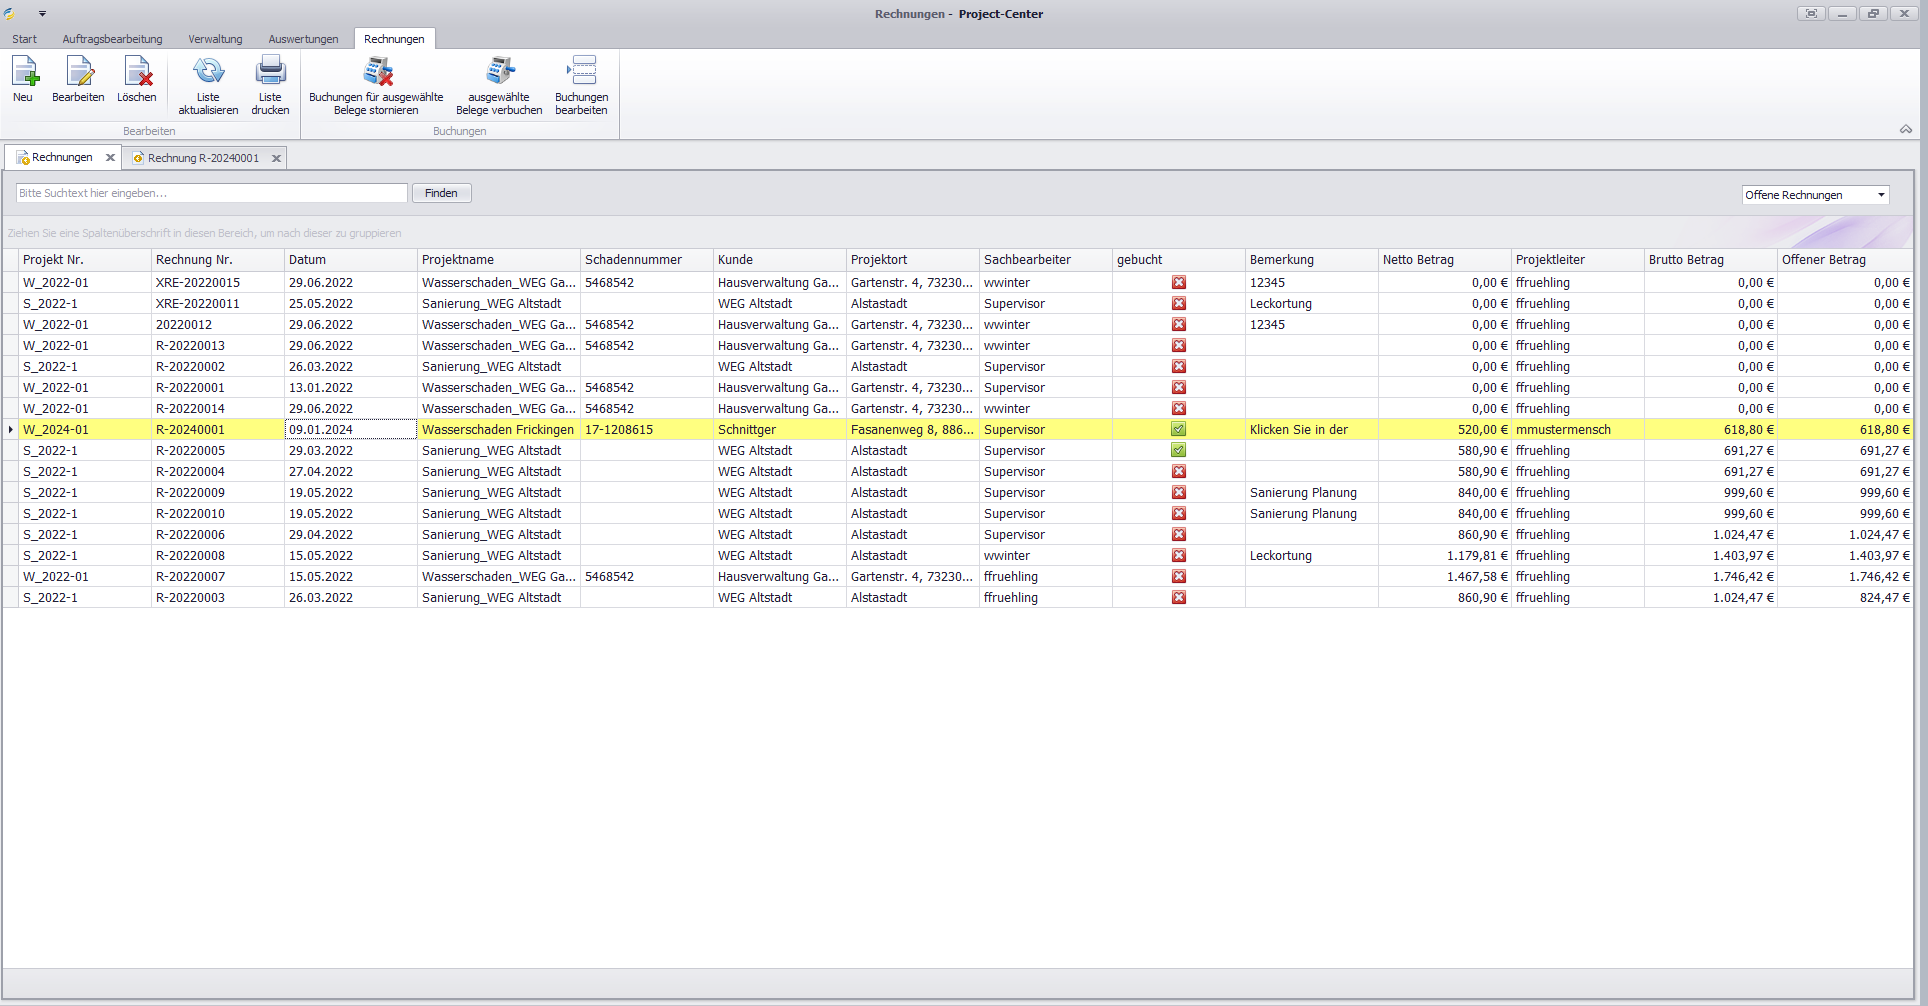Open the Offene Rechnungen filter dropdown

pyautogui.click(x=1880, y=195)
